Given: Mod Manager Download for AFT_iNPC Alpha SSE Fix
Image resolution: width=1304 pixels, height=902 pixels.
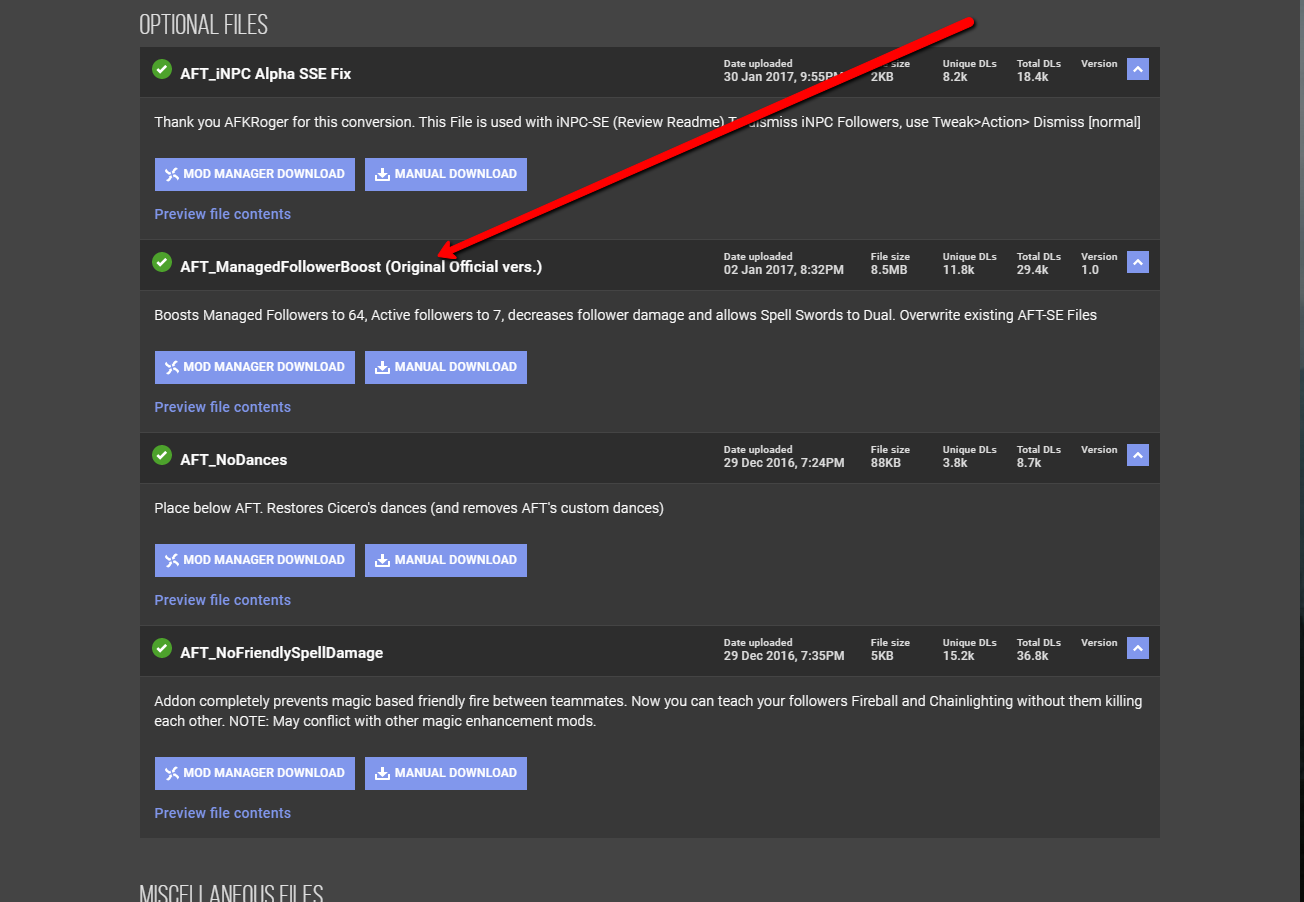Looking at the screenshot, I should pyautogui.click(x=254, y=174).
